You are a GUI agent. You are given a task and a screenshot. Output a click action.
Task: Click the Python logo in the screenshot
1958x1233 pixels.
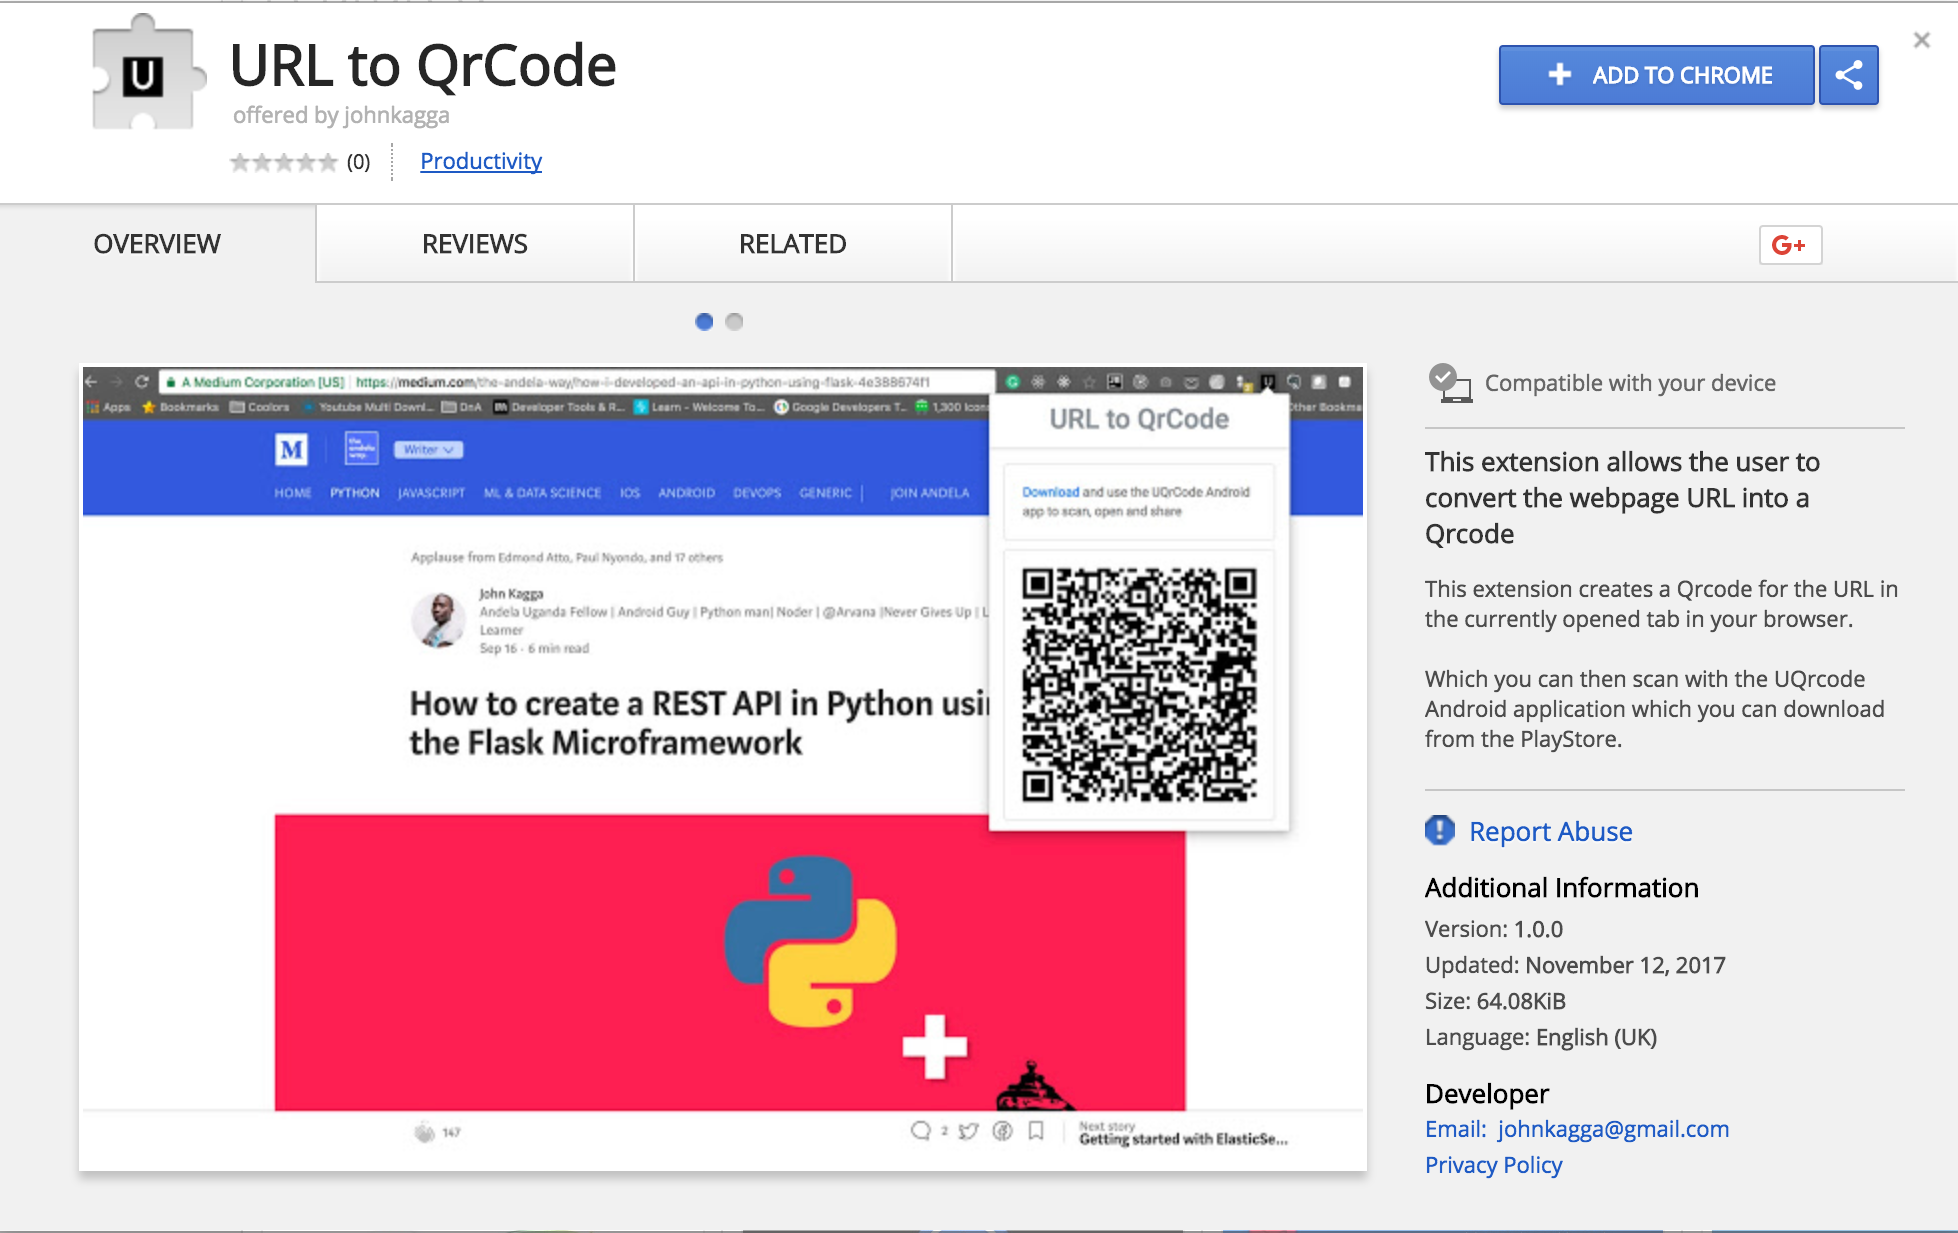pos(810,941)
